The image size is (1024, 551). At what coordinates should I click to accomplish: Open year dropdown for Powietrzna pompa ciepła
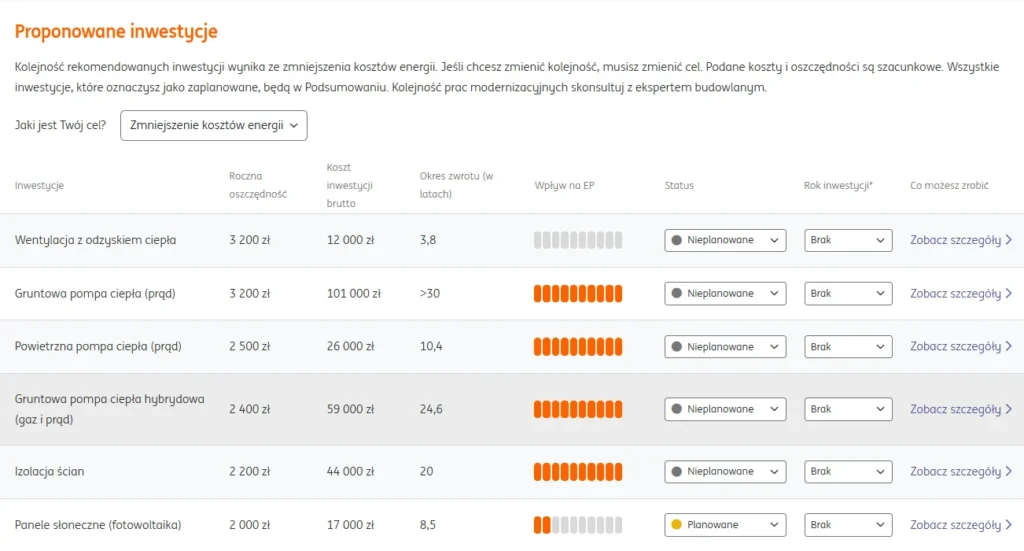[848, 347]
